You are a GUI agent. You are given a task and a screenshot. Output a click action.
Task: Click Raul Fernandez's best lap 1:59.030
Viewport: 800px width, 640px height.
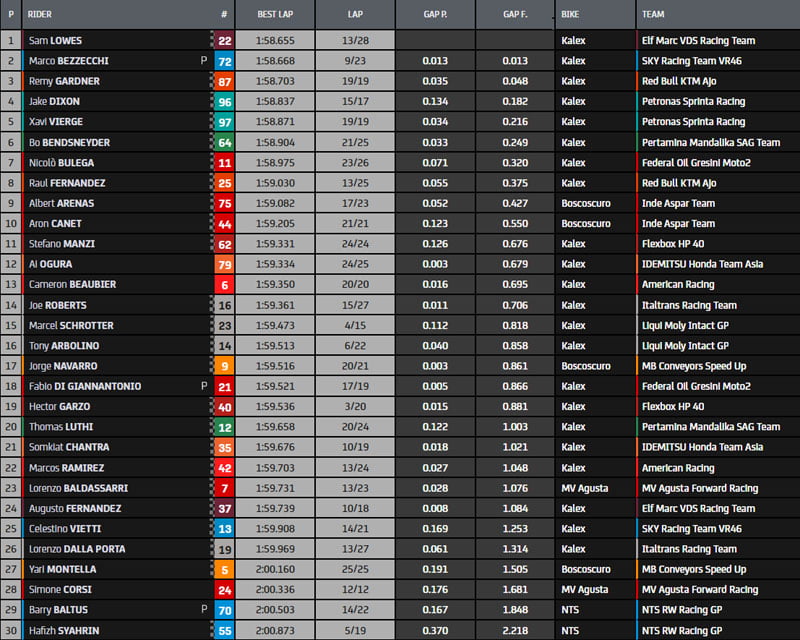click(275, 183)
